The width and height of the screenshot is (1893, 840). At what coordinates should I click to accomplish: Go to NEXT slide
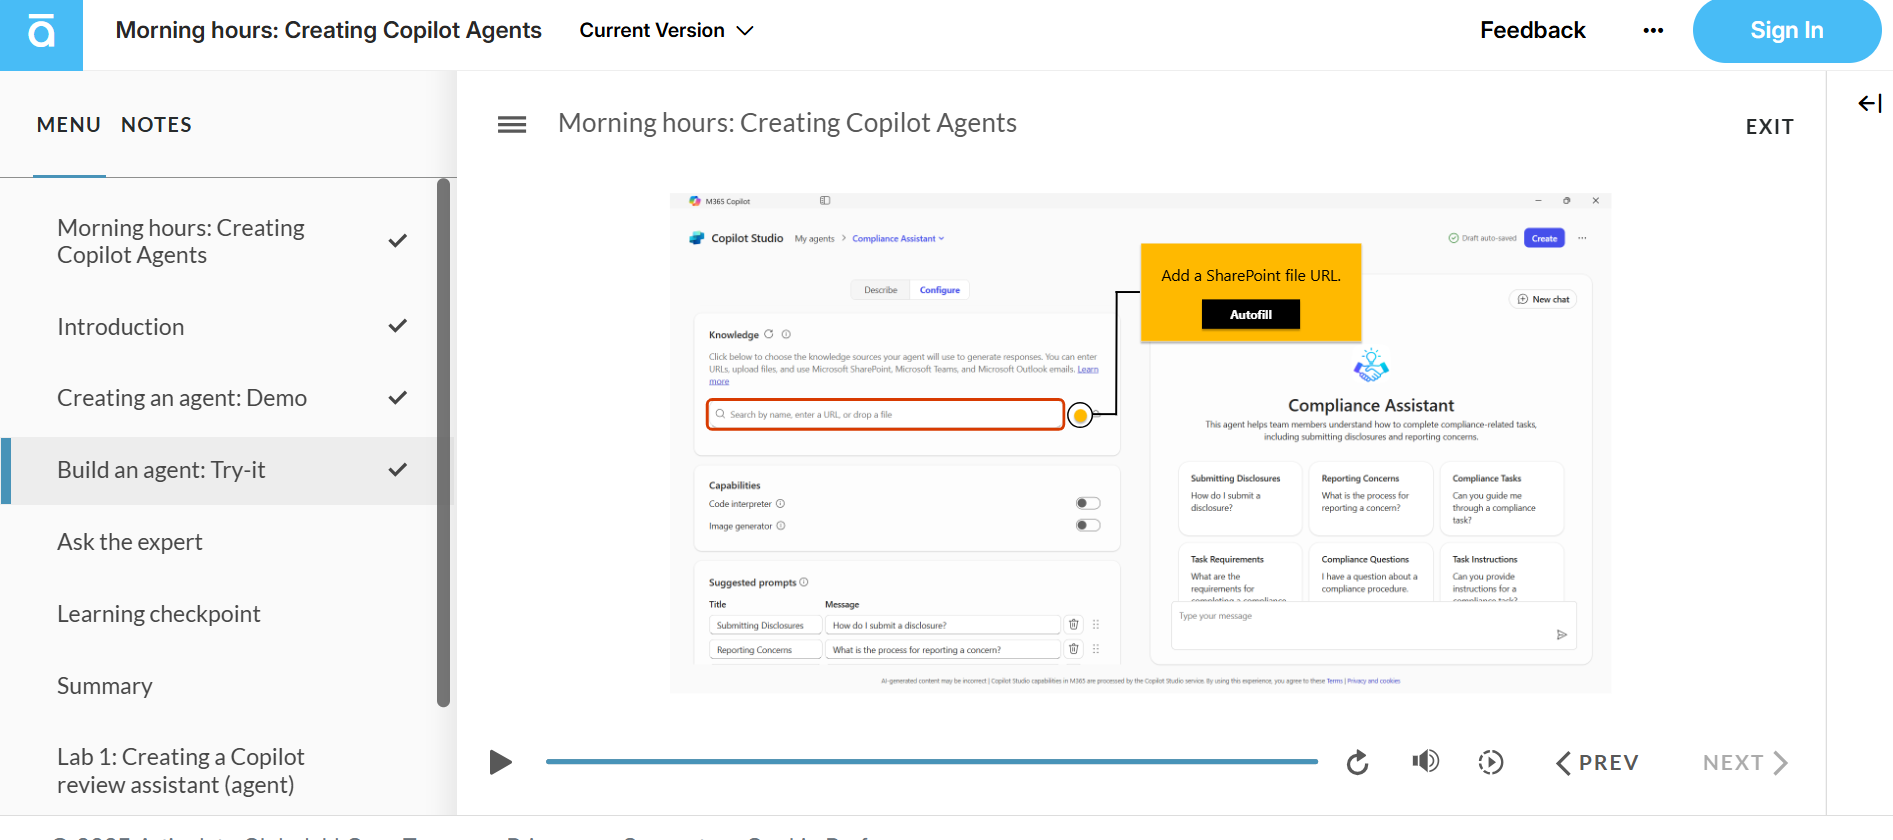[1745, 763]
